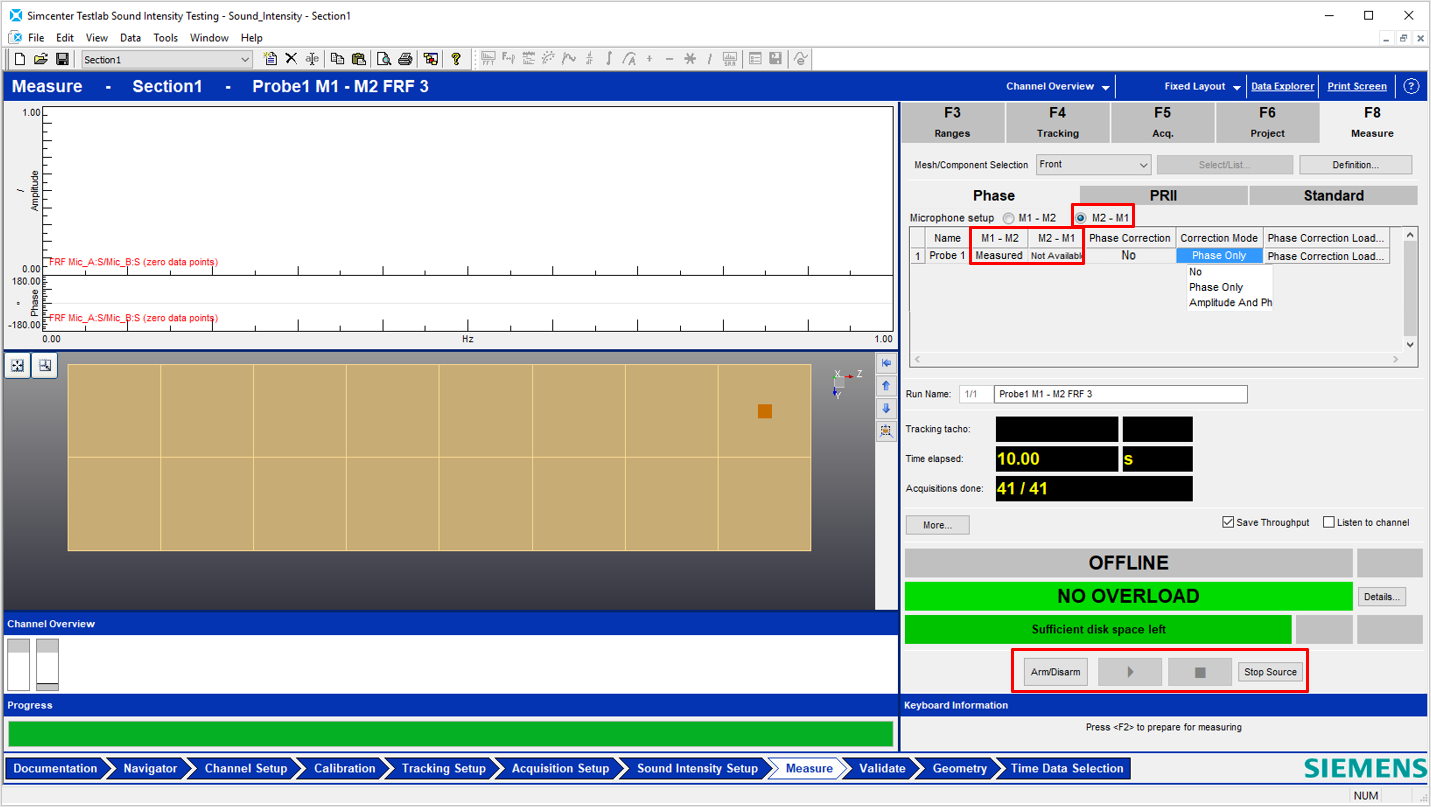1431x807 pixels.
Task: Click the fit-all view icon in geometry
Action: pyautogui.click(x=17, y=366)
